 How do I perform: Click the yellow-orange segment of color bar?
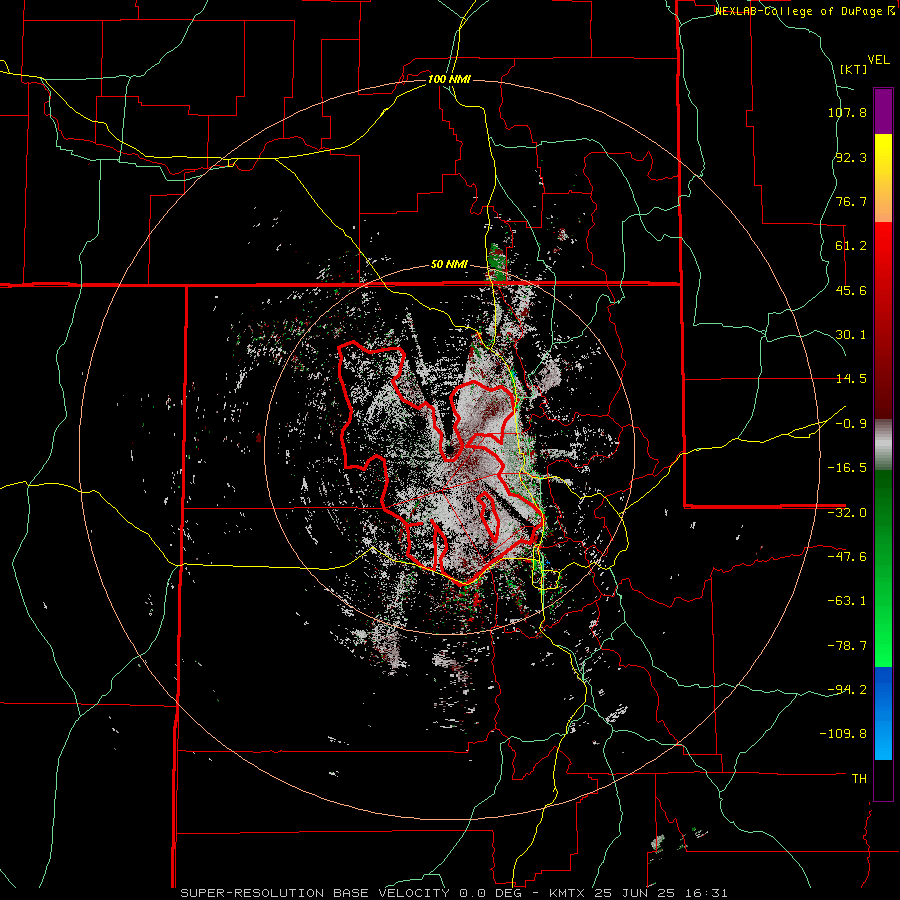click(x=883, y=178)
